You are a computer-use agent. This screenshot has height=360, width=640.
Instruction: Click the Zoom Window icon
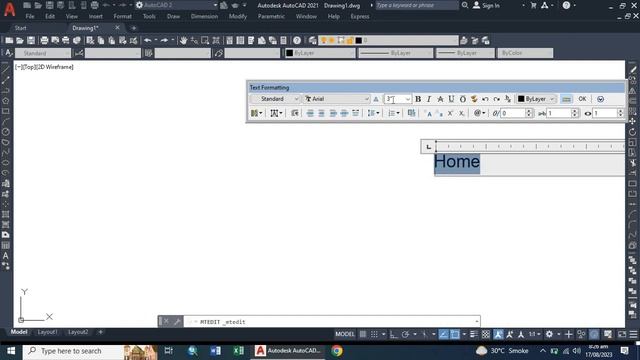205,40
